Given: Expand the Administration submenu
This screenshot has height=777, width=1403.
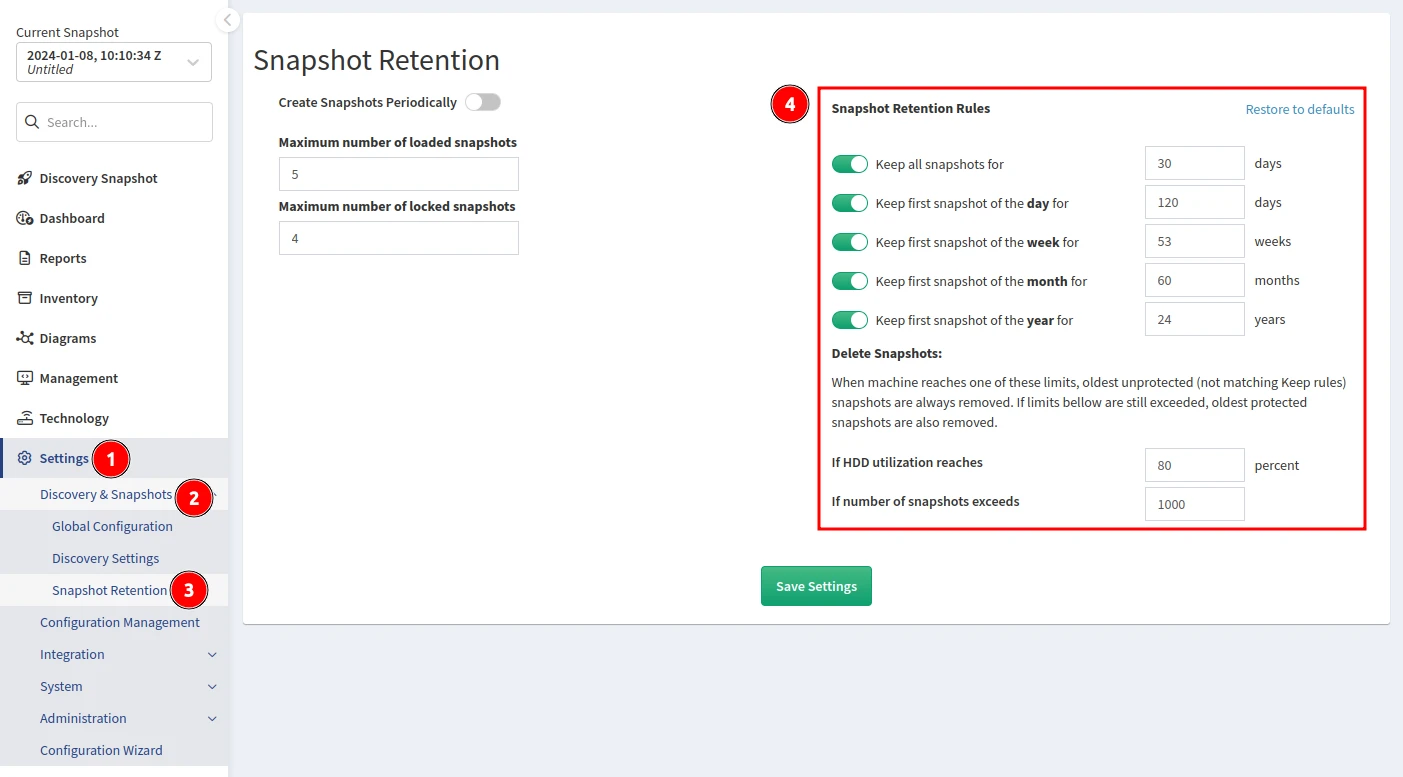Looking at the screenshot, I should click(x=212, y=719).
